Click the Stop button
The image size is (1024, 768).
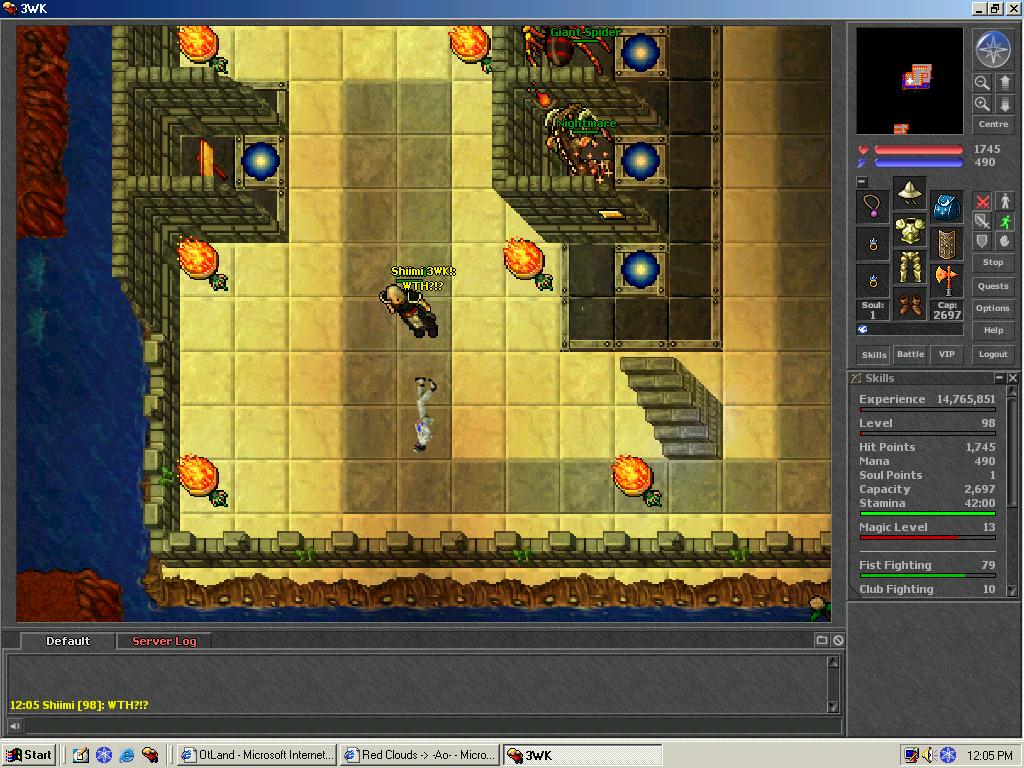[x=993, y=262]
